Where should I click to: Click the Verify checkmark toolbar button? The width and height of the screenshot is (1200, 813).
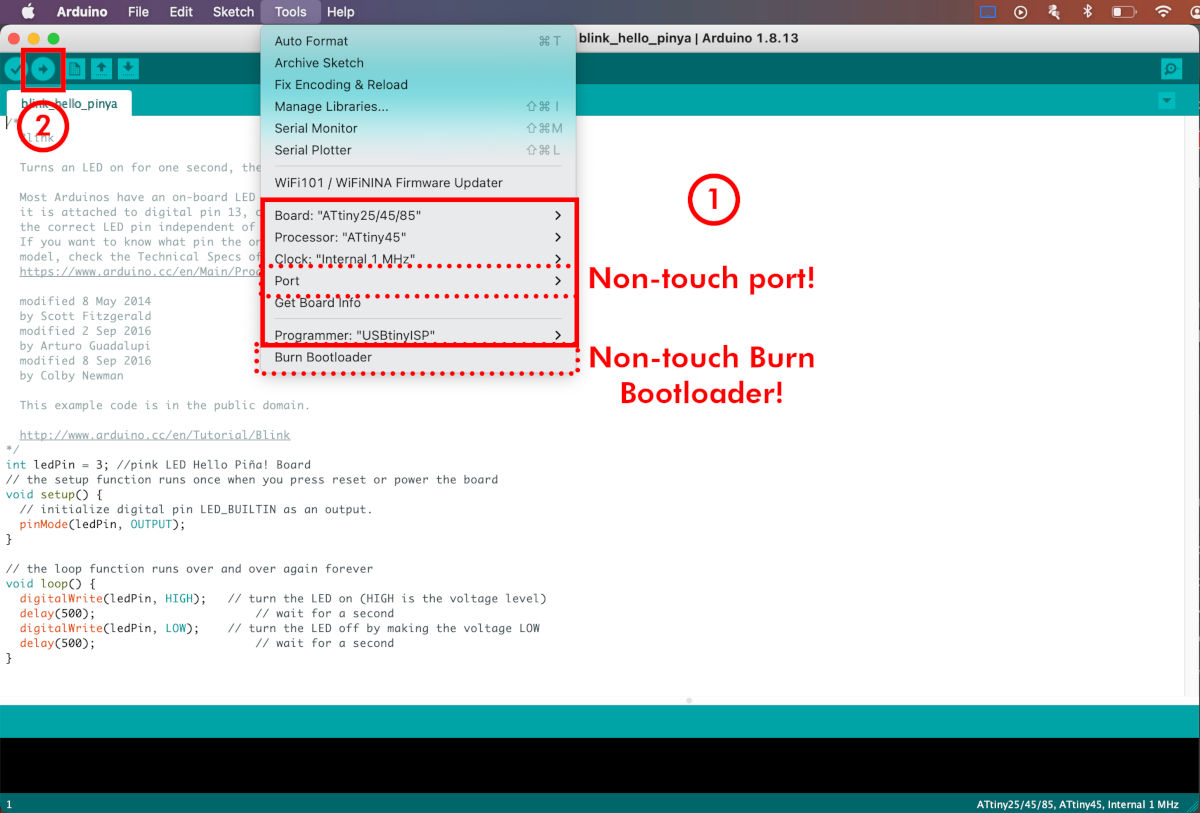pos(14,68)
